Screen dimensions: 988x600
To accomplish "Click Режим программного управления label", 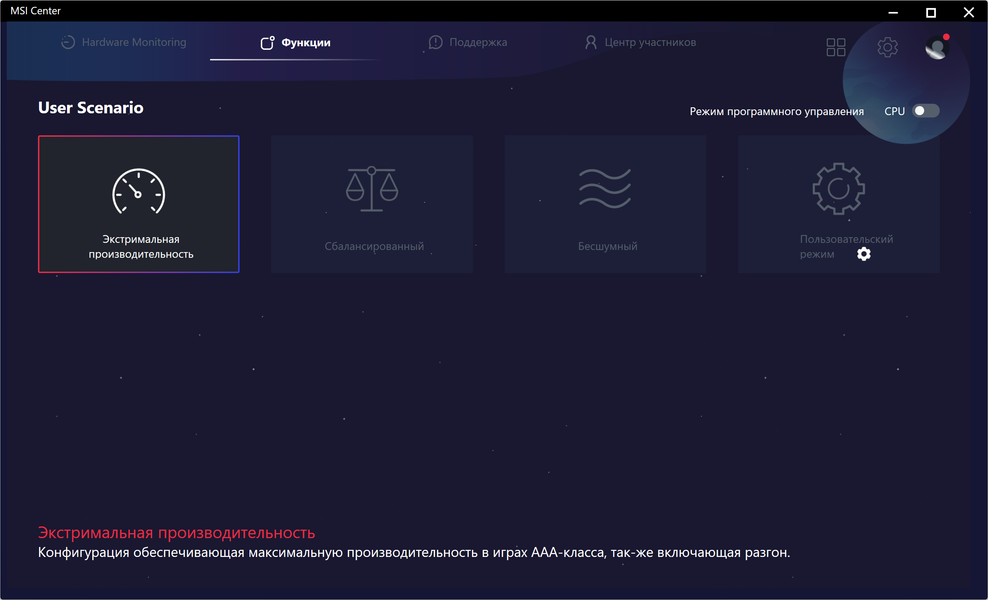I will coord(776,112).
